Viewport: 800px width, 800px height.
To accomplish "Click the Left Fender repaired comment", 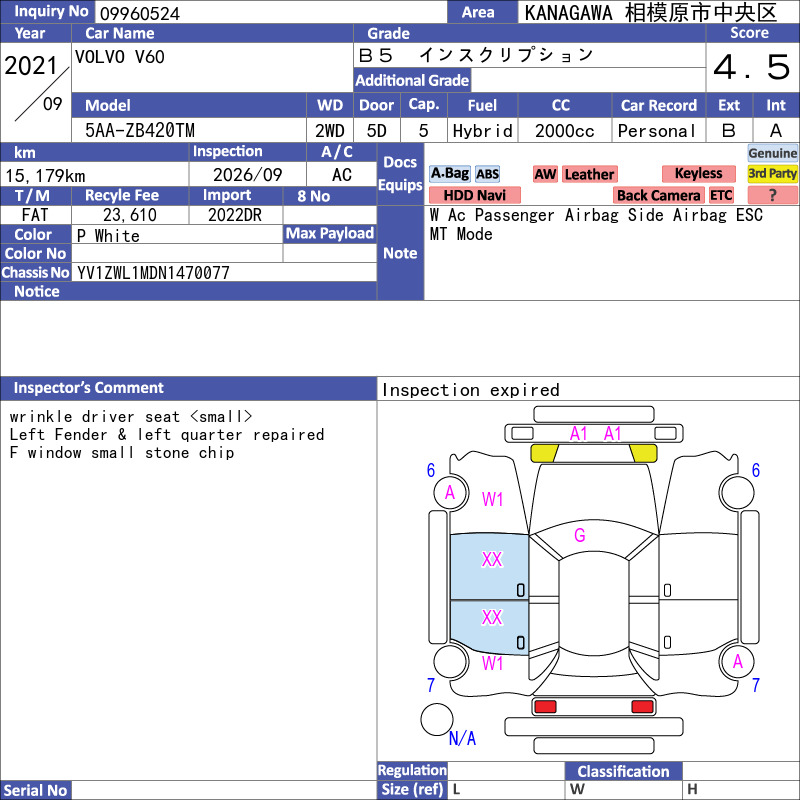I will click(x=167, y=435).
